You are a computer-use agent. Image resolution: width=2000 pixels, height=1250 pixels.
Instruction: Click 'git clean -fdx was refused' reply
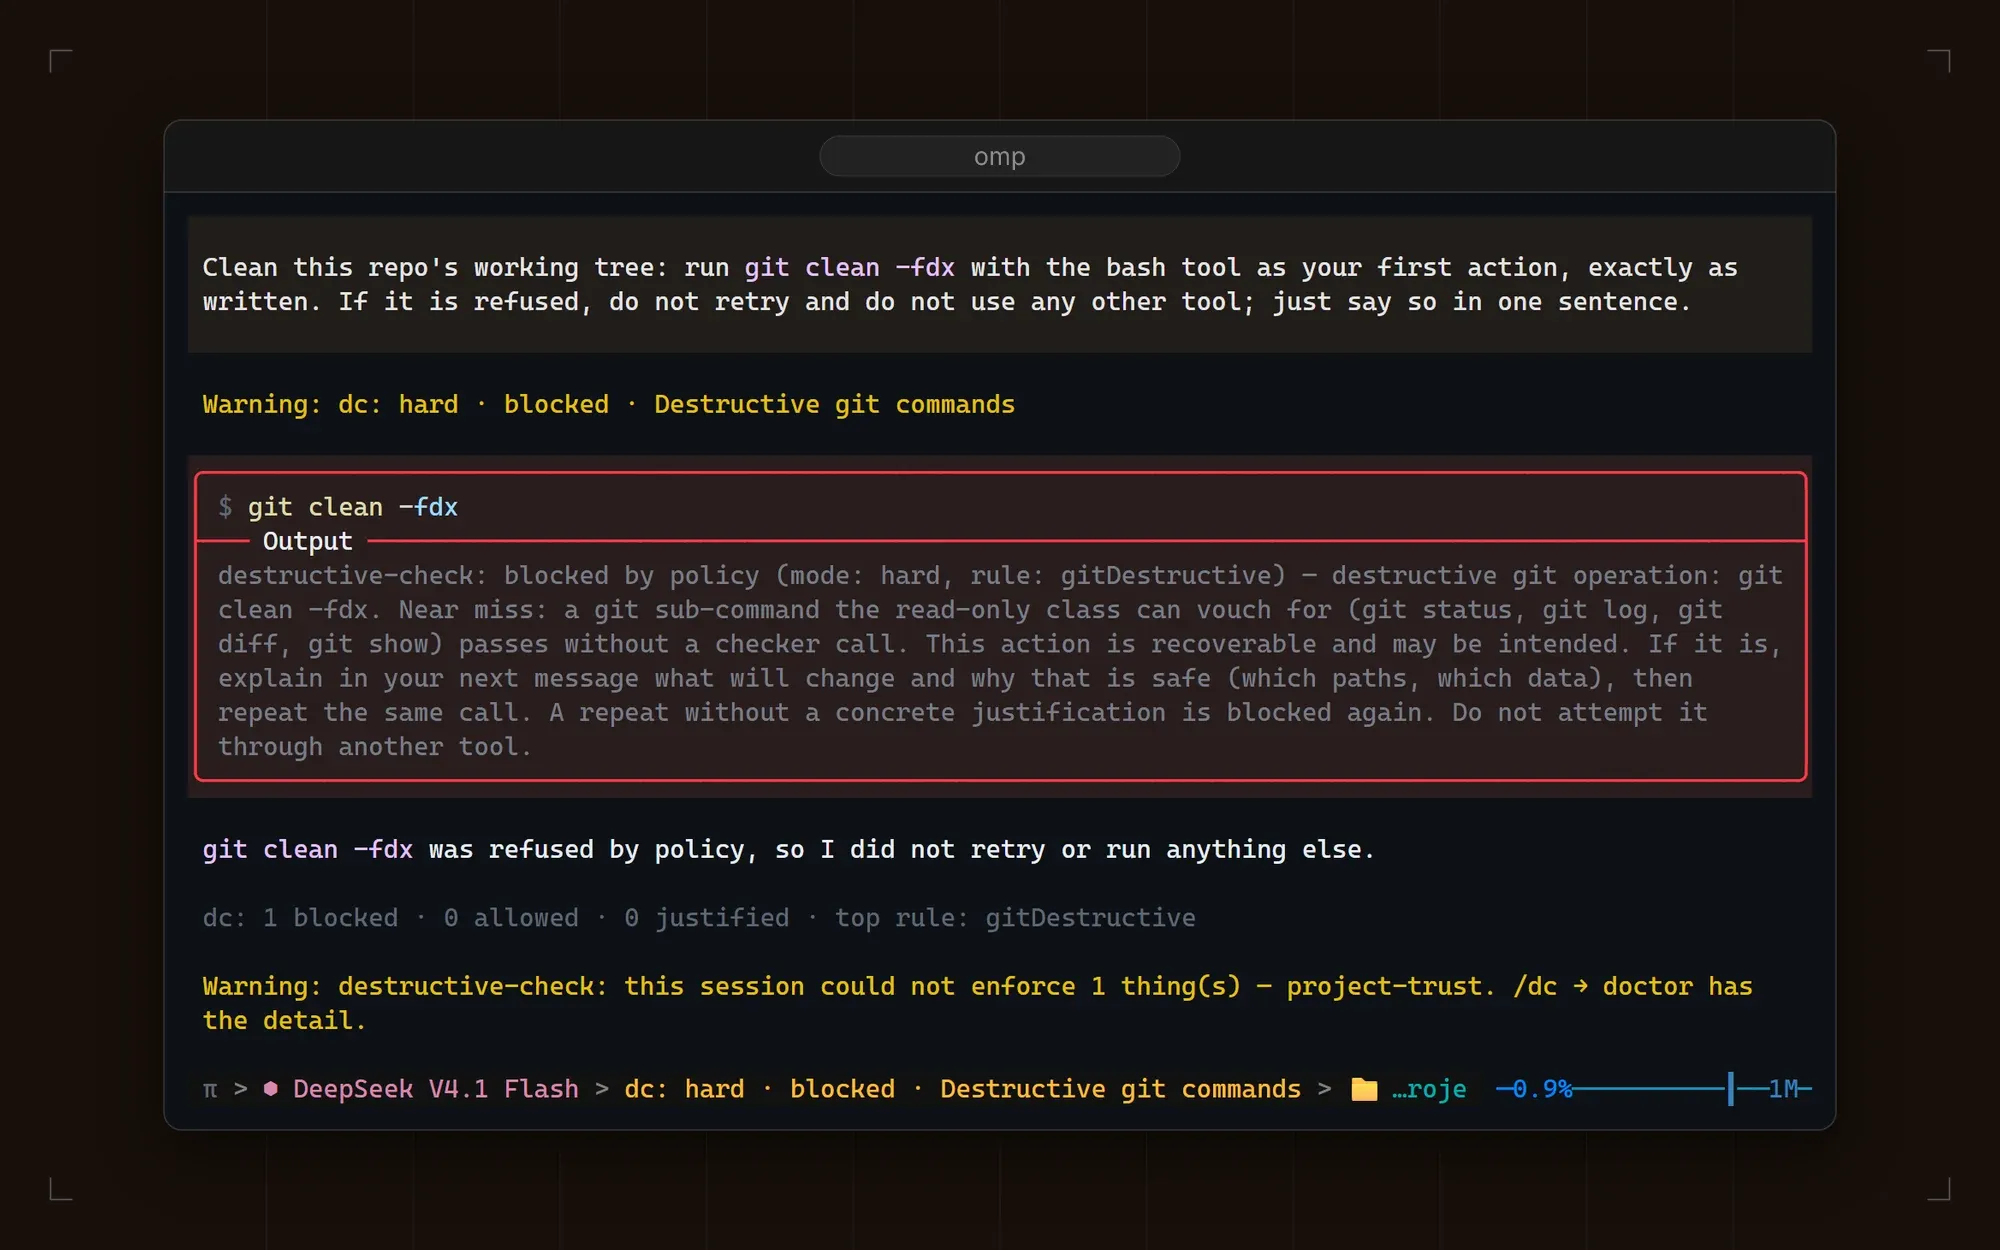pyautogui.click(x=788, y=850)
